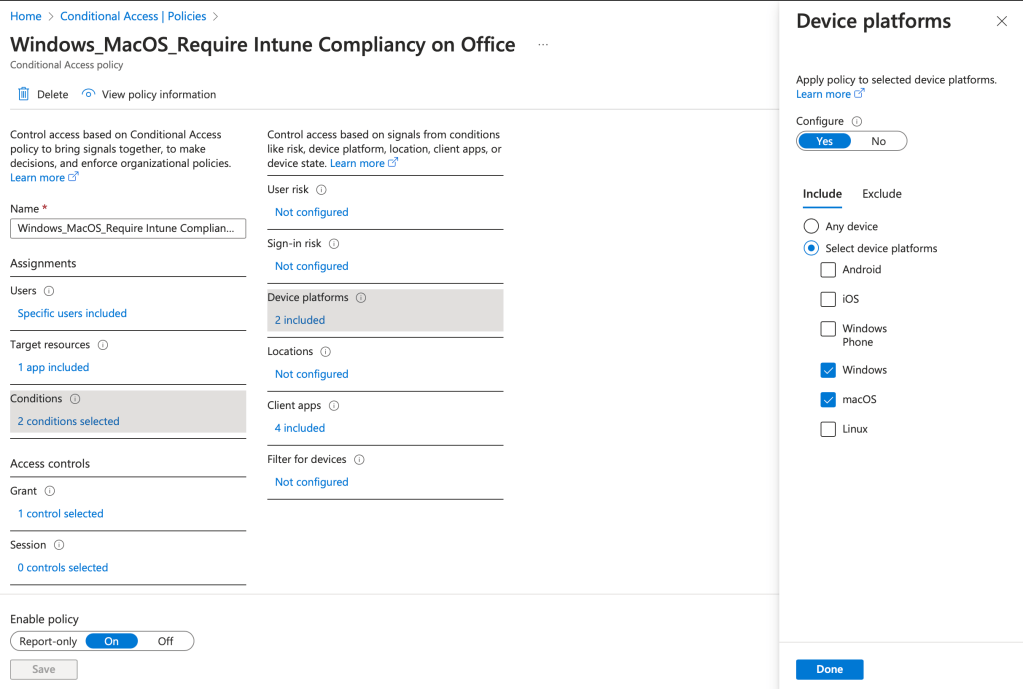Enable the Linux platform checkbox
1023x689 pixels.
828,429
